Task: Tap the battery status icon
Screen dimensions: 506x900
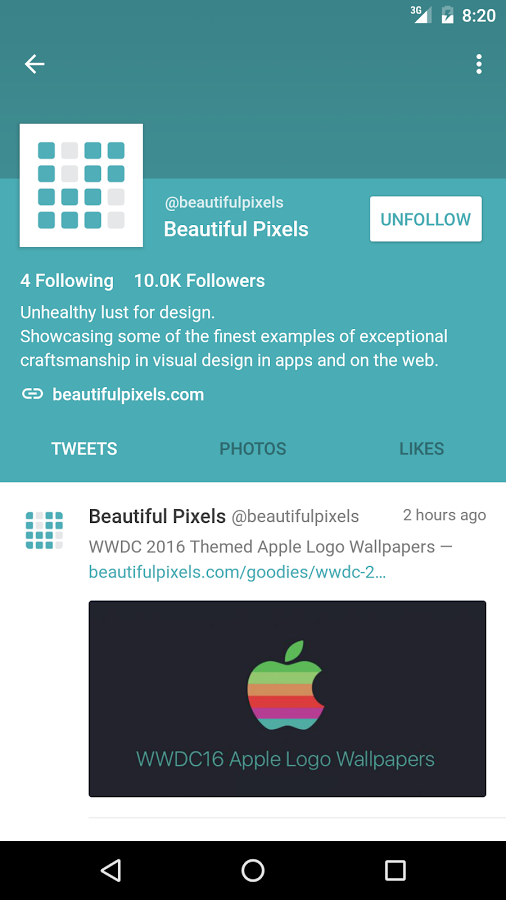Action: [447, 15]
